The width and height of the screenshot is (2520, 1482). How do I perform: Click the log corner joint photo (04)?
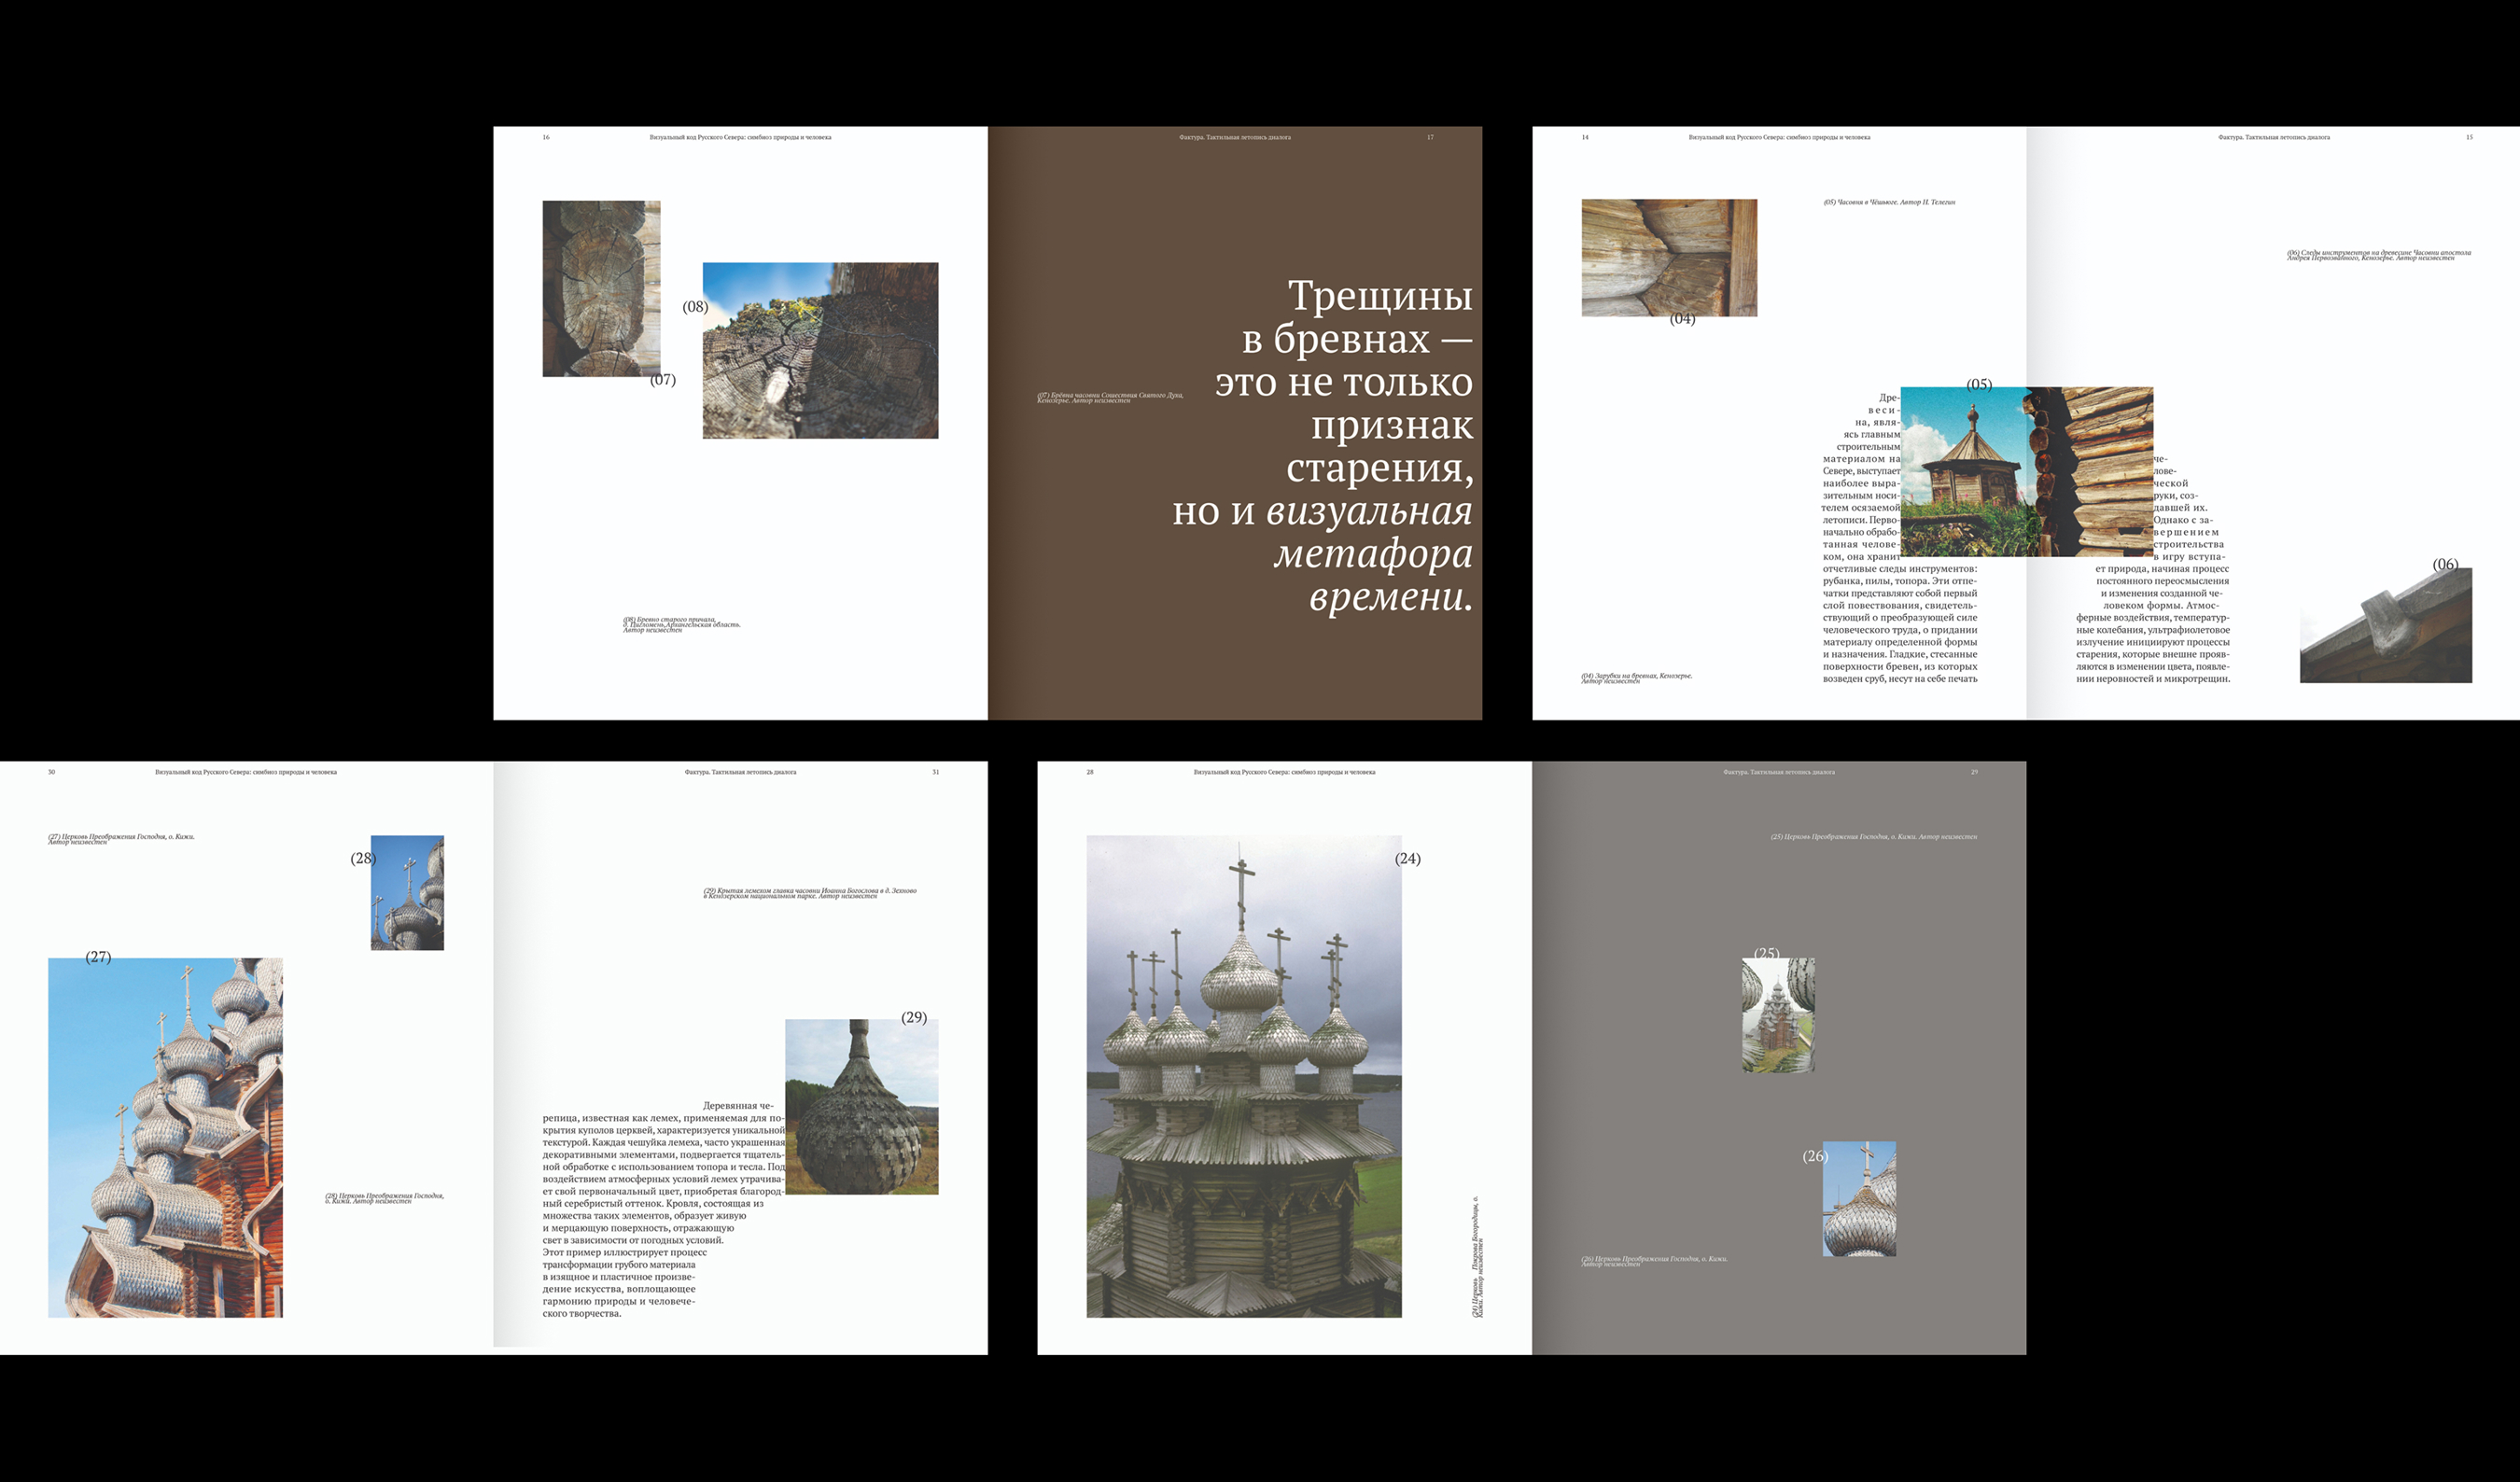click(1669, 258)
